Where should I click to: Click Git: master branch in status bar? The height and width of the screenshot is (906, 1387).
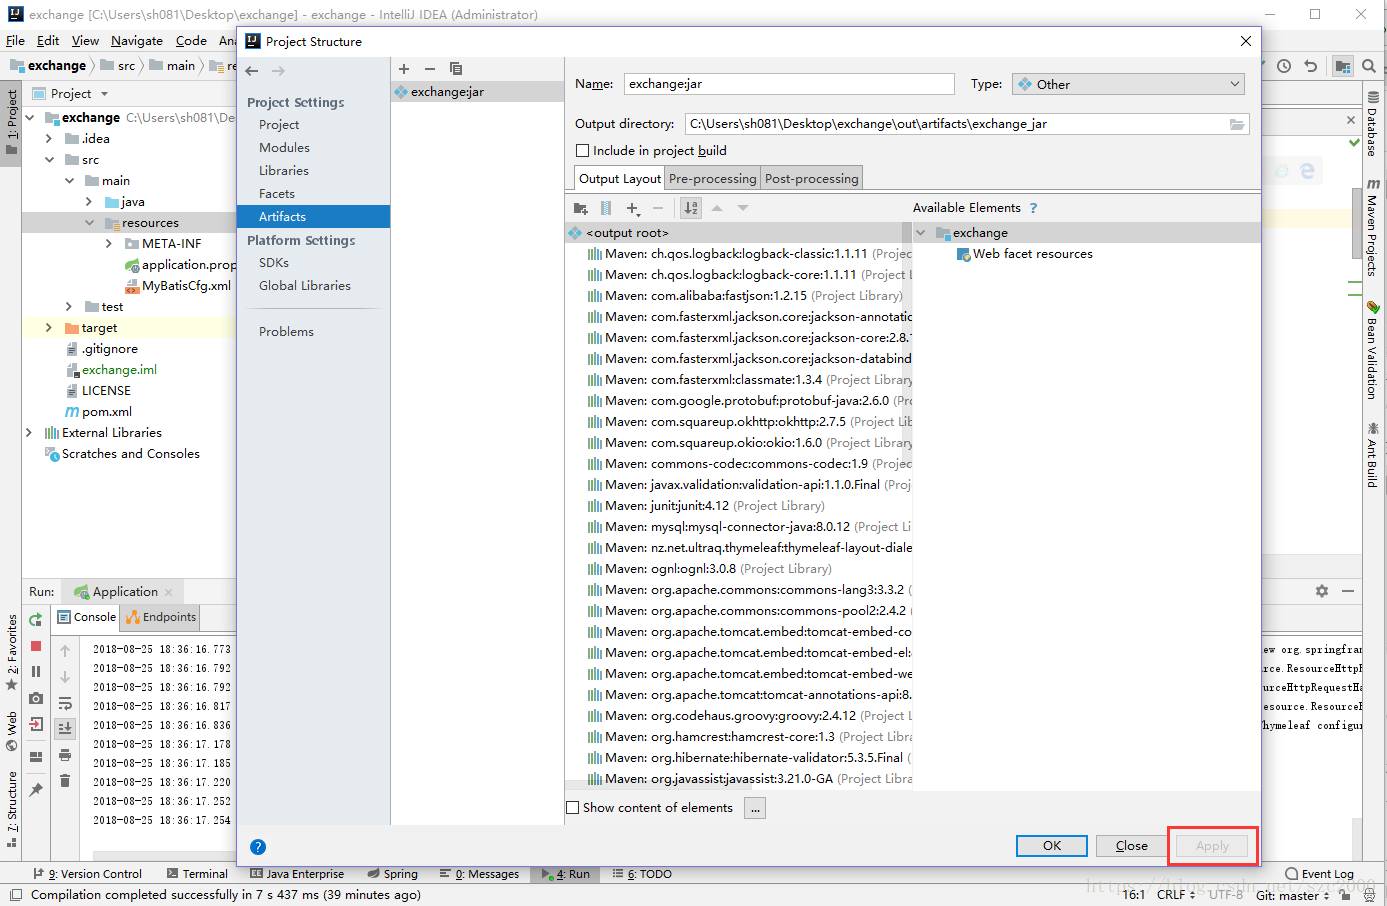(1292, 895)
